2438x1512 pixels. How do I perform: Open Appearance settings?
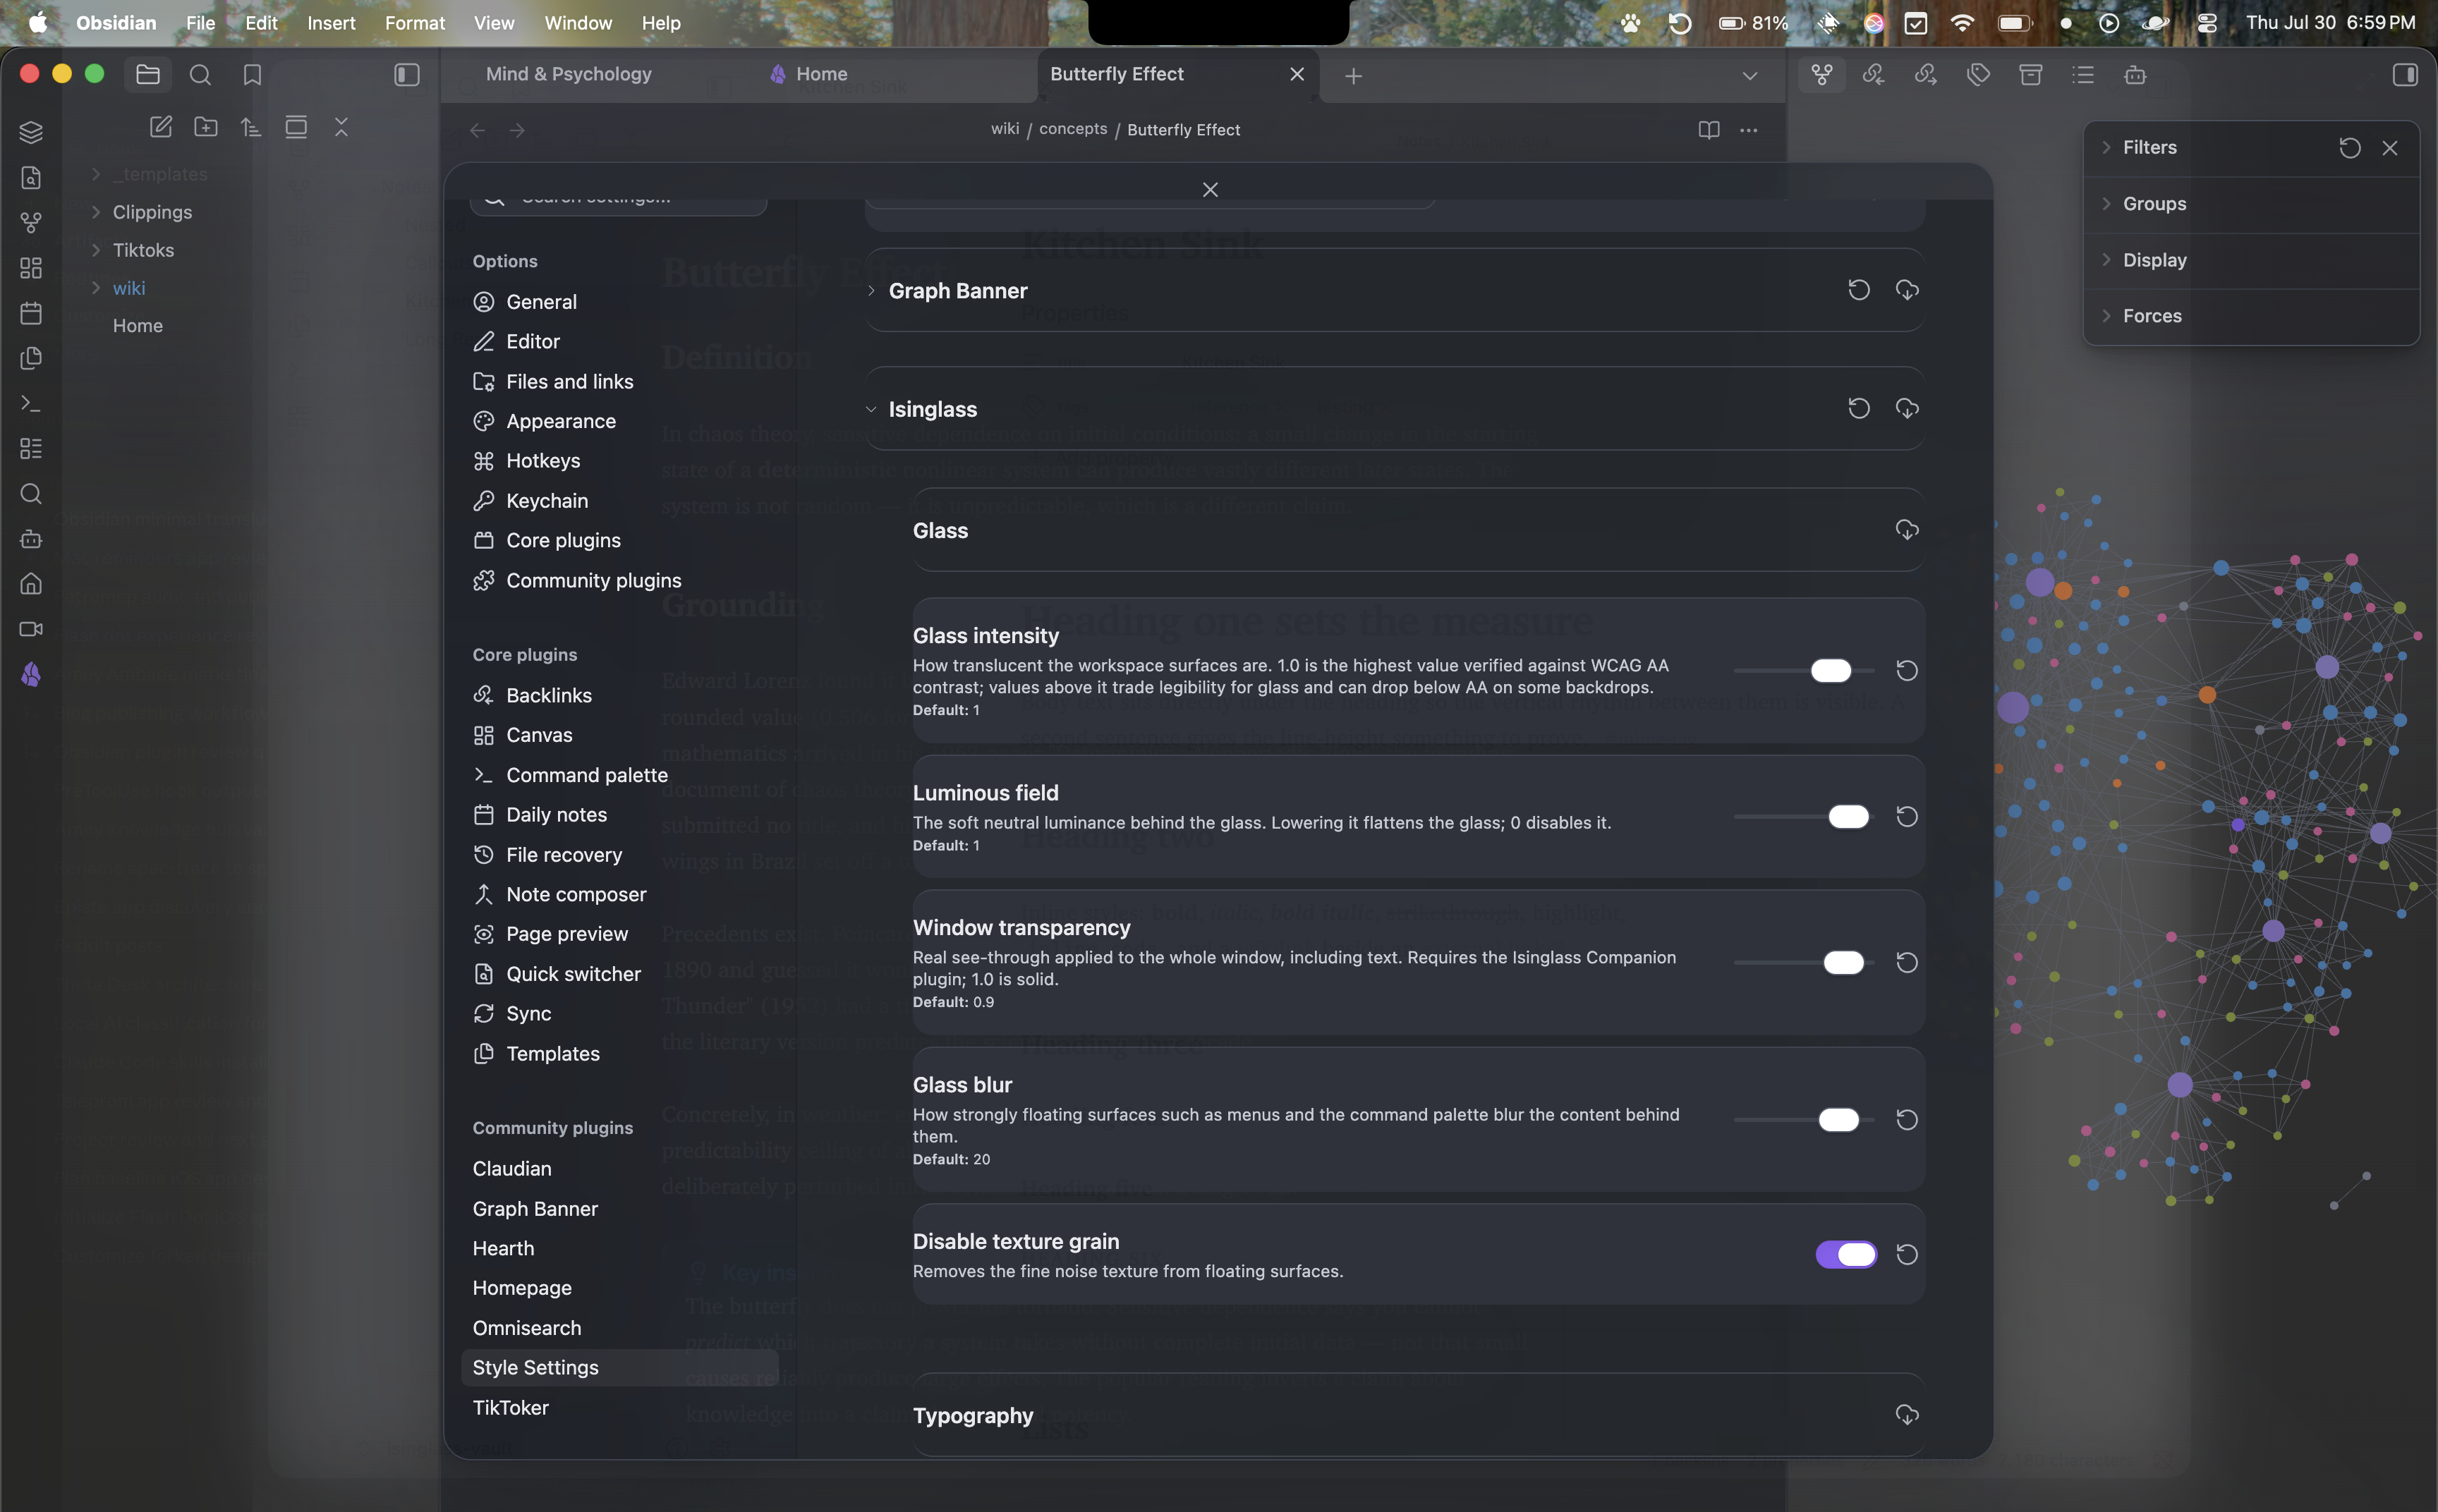[x=561, y=421]
